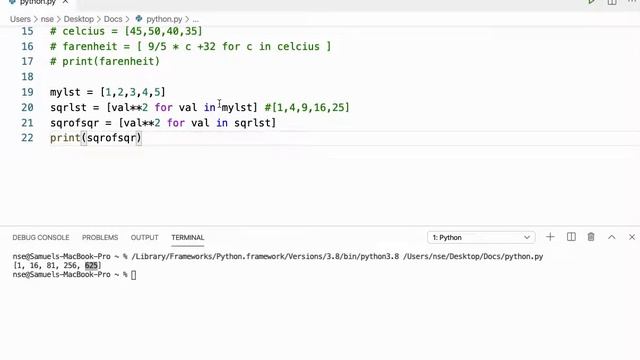Switch to the PROBLEMS tab
This screenshot has height=360, width=640.
(100, 238)
